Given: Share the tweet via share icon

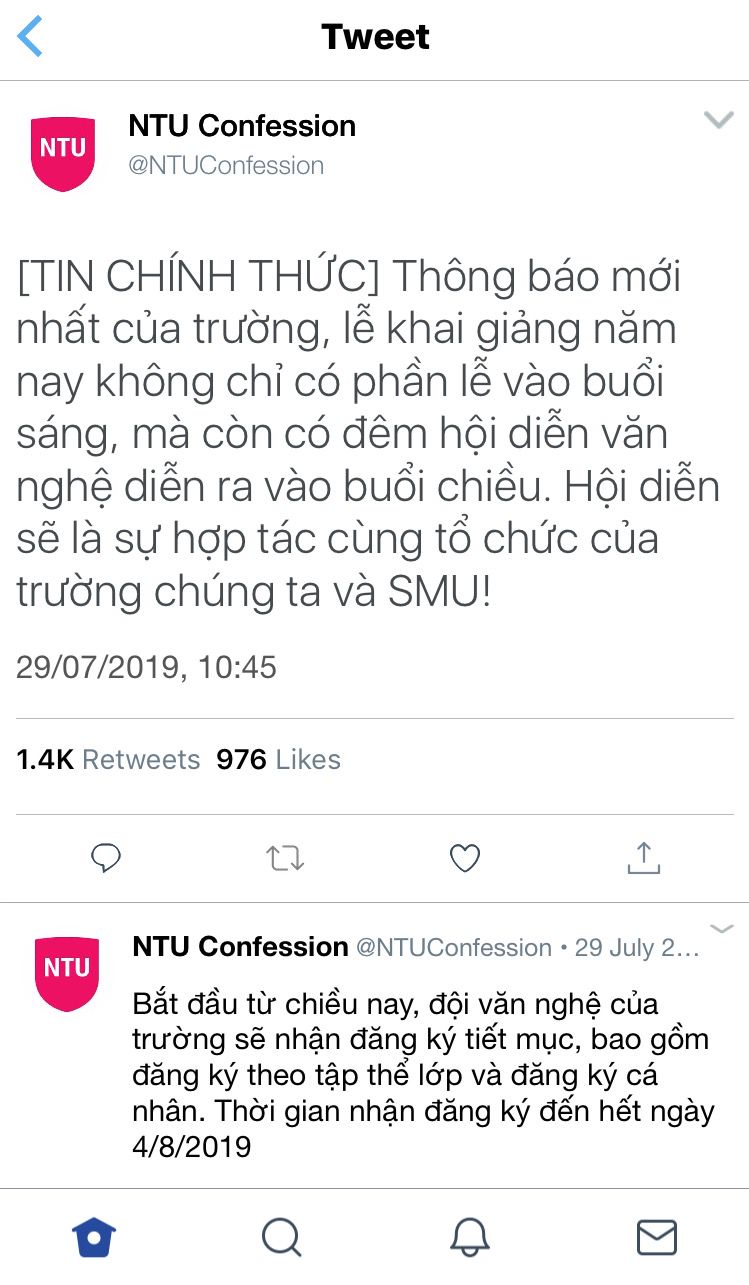Looking at the screenshot, I should [644, 857].
